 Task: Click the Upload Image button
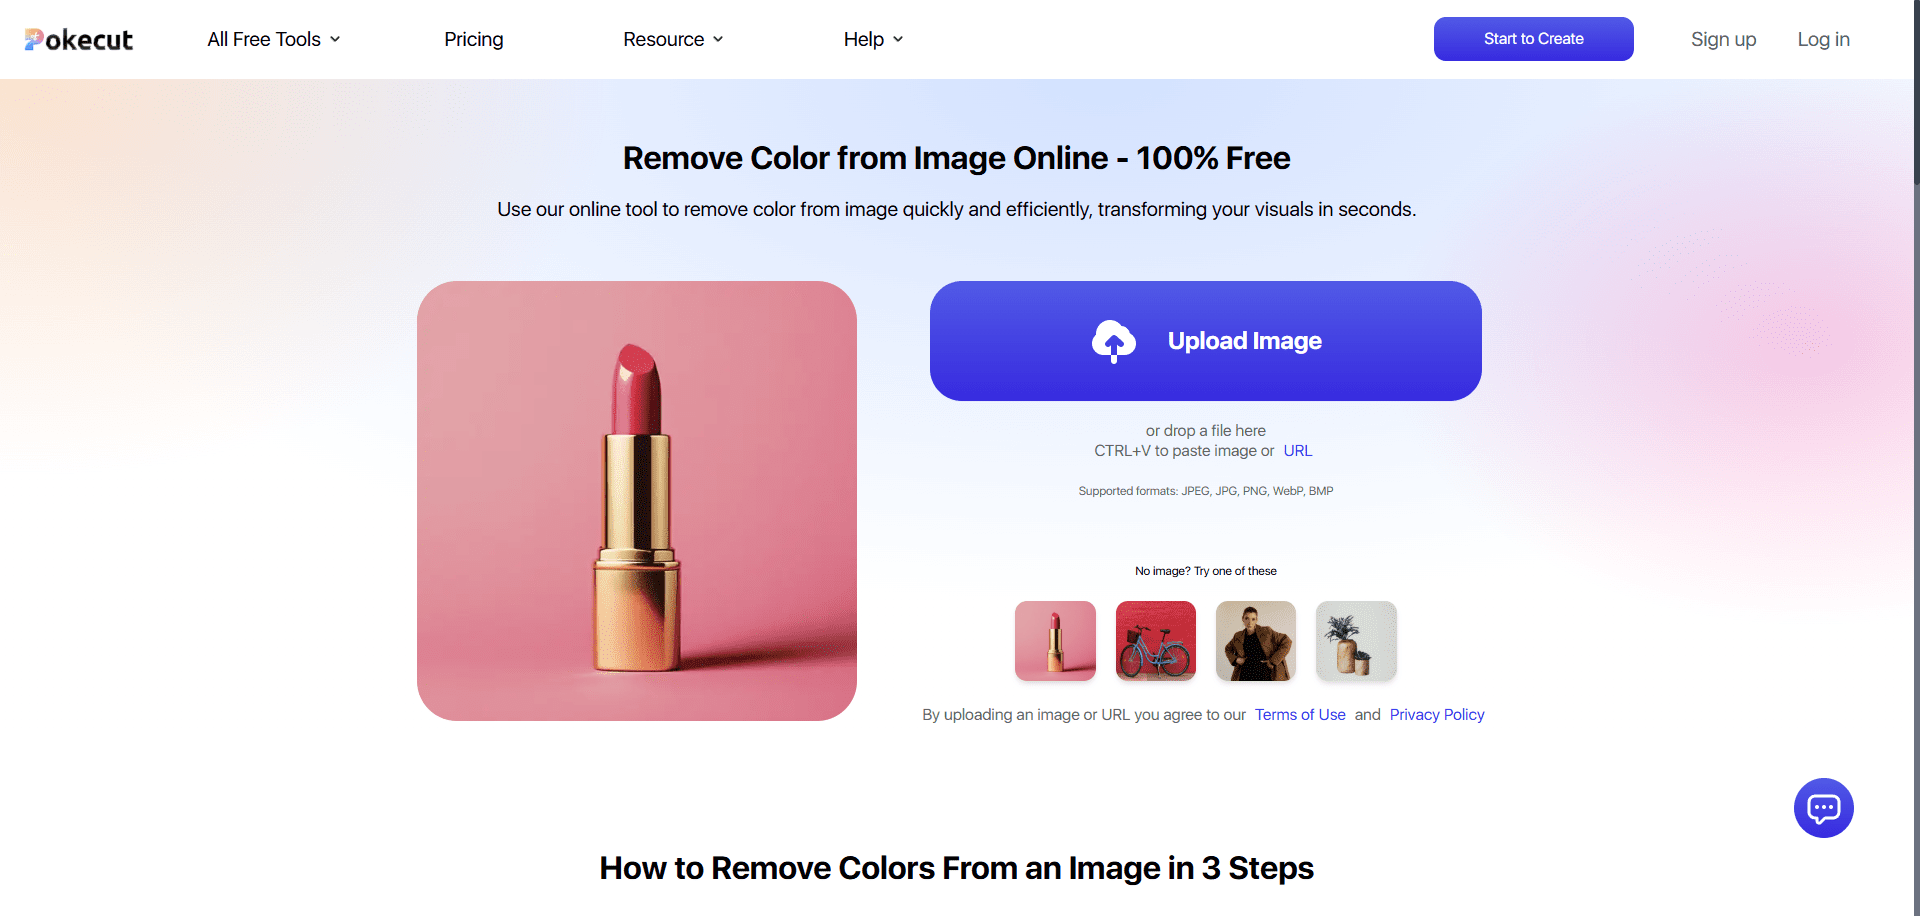coord(1244,341)
